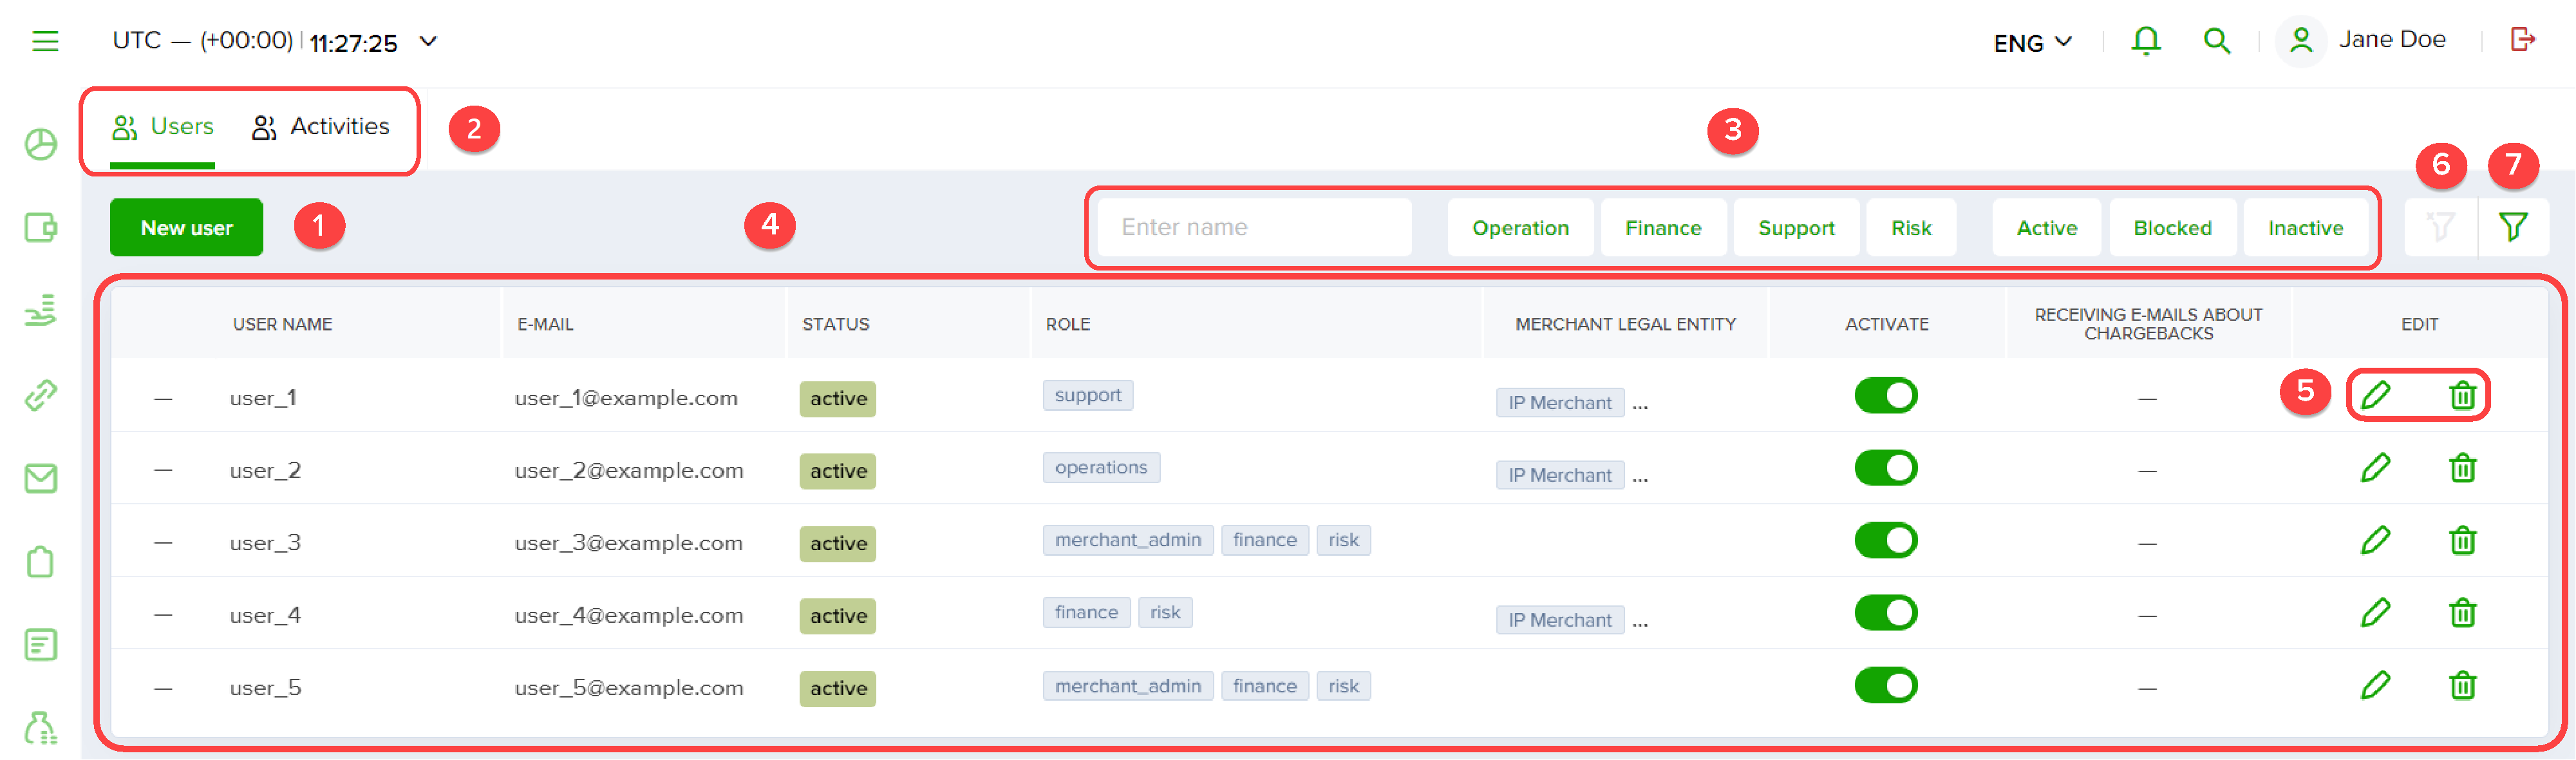Screen dimensions: 2576x760
Task: Open the dashboard pie chart sidebar icon
Action: point(41,144)
